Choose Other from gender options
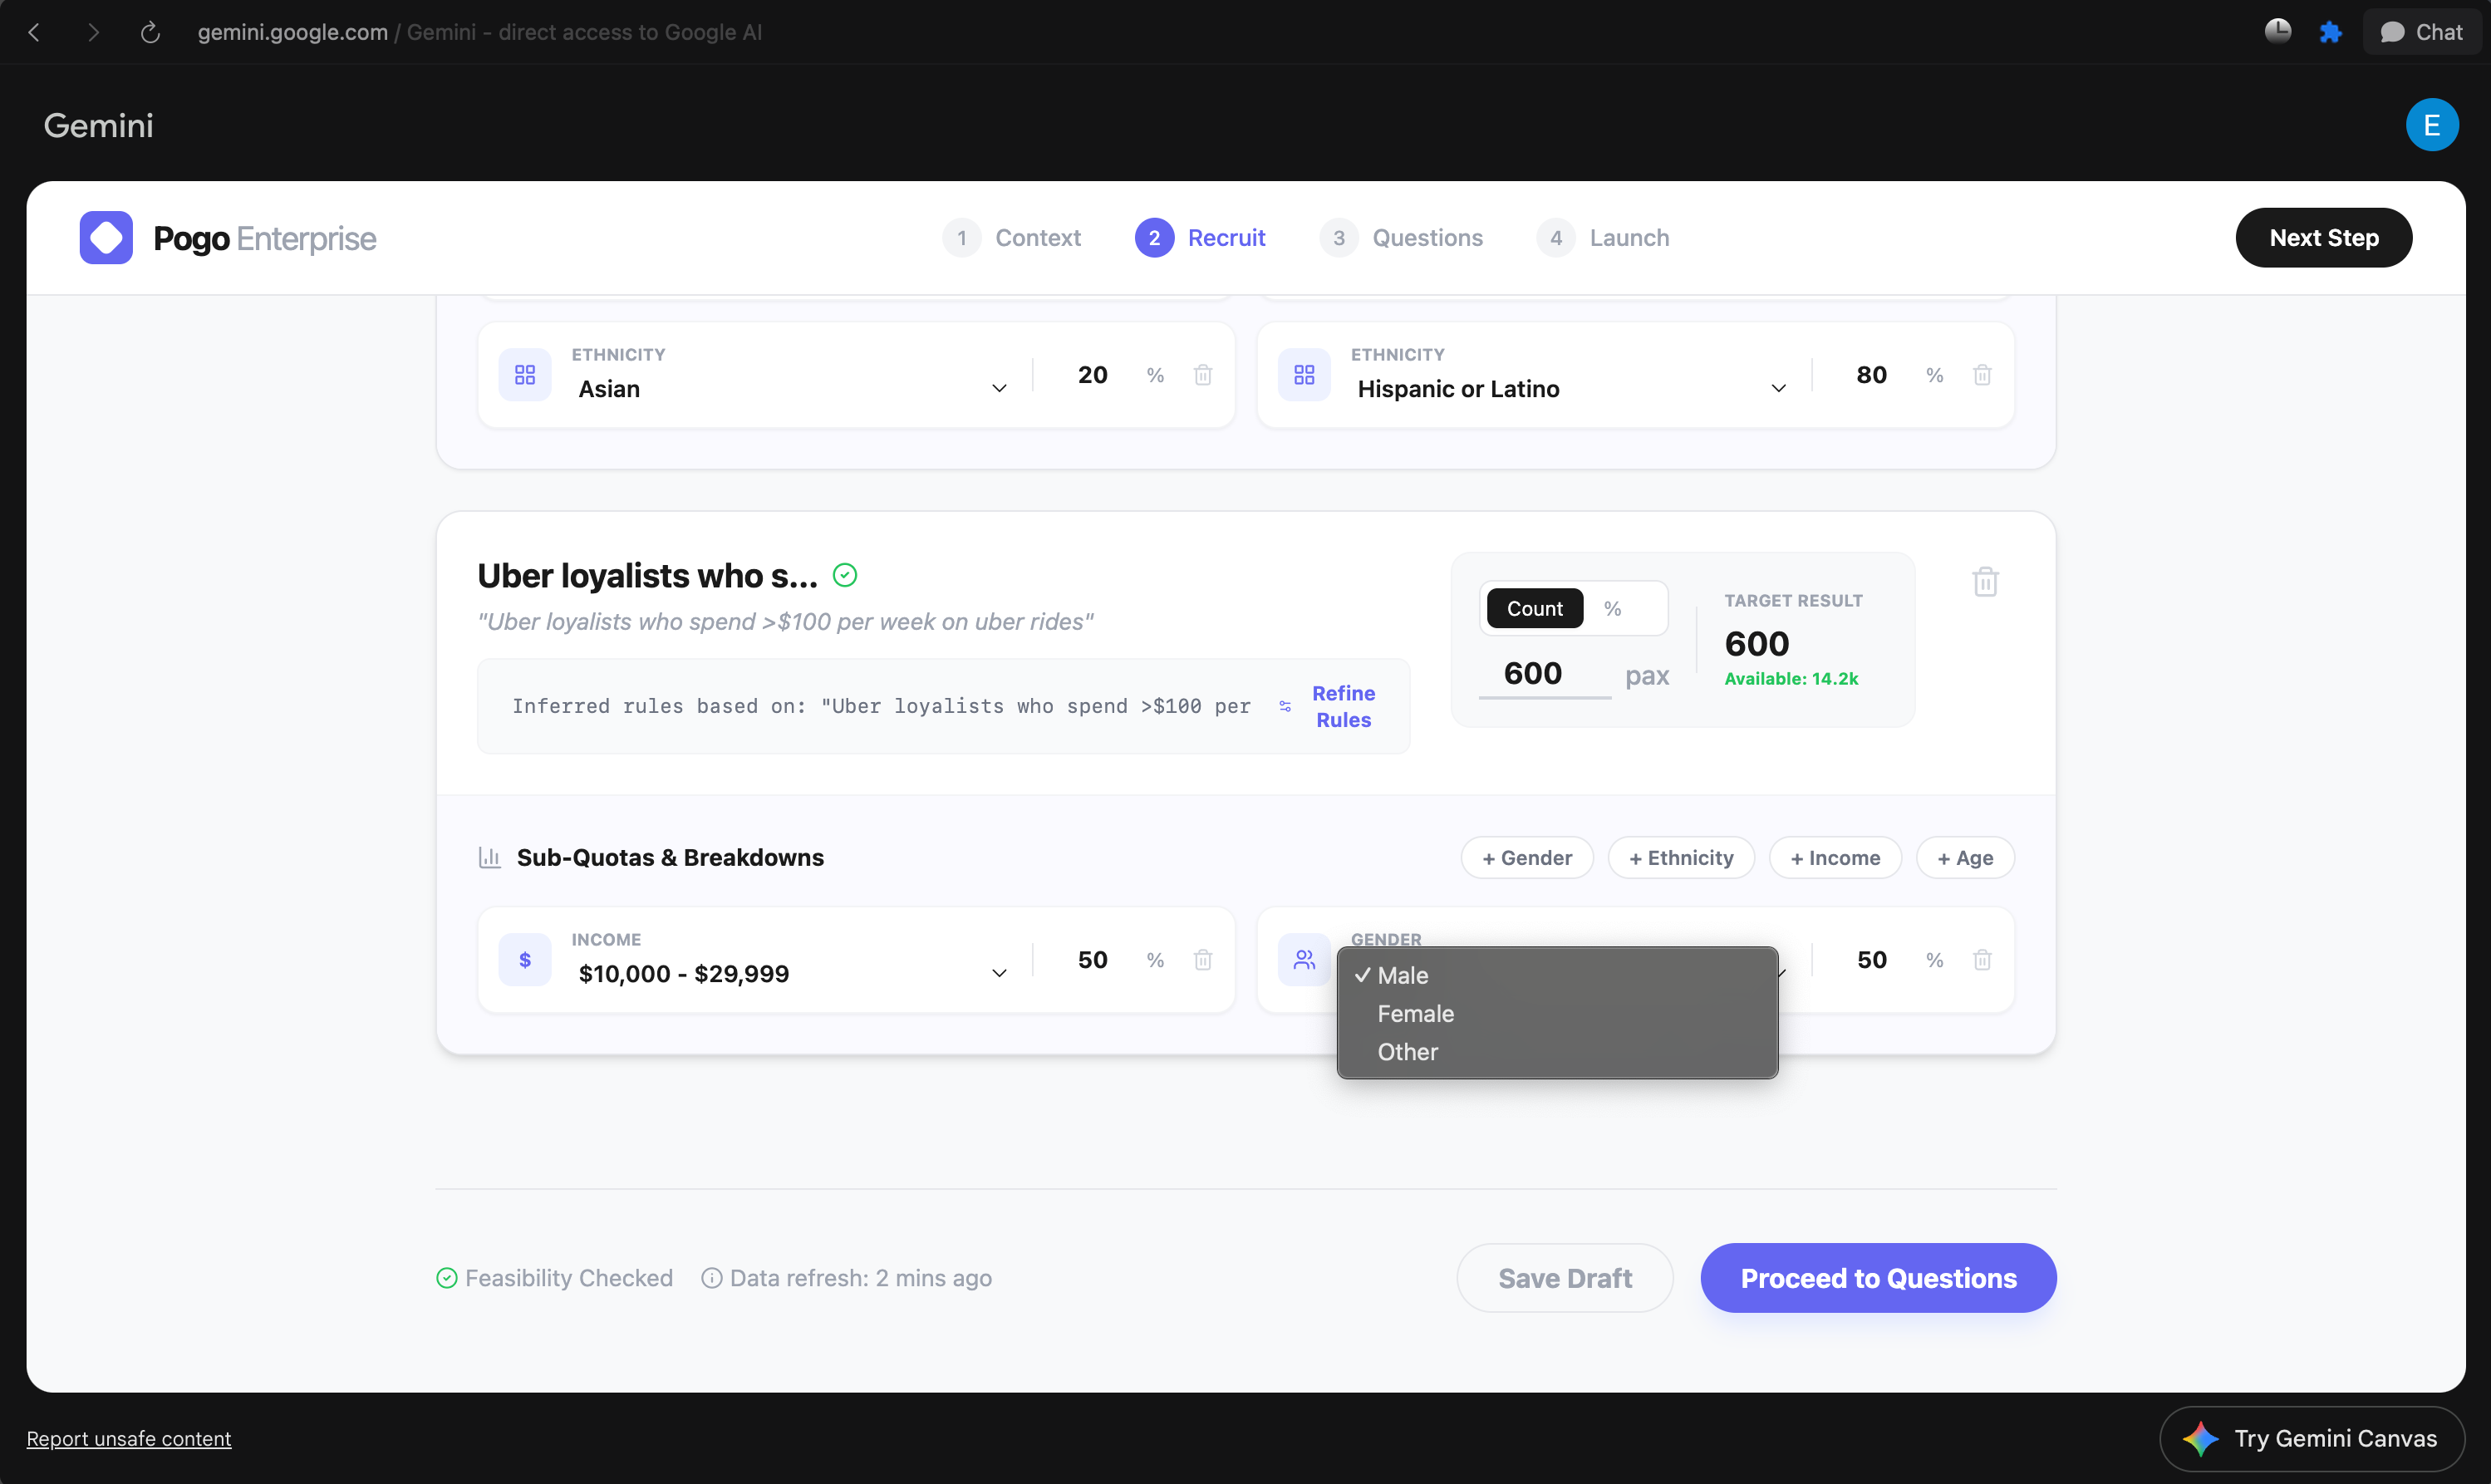The image size is (2491, 1484). point(1407,1052)
